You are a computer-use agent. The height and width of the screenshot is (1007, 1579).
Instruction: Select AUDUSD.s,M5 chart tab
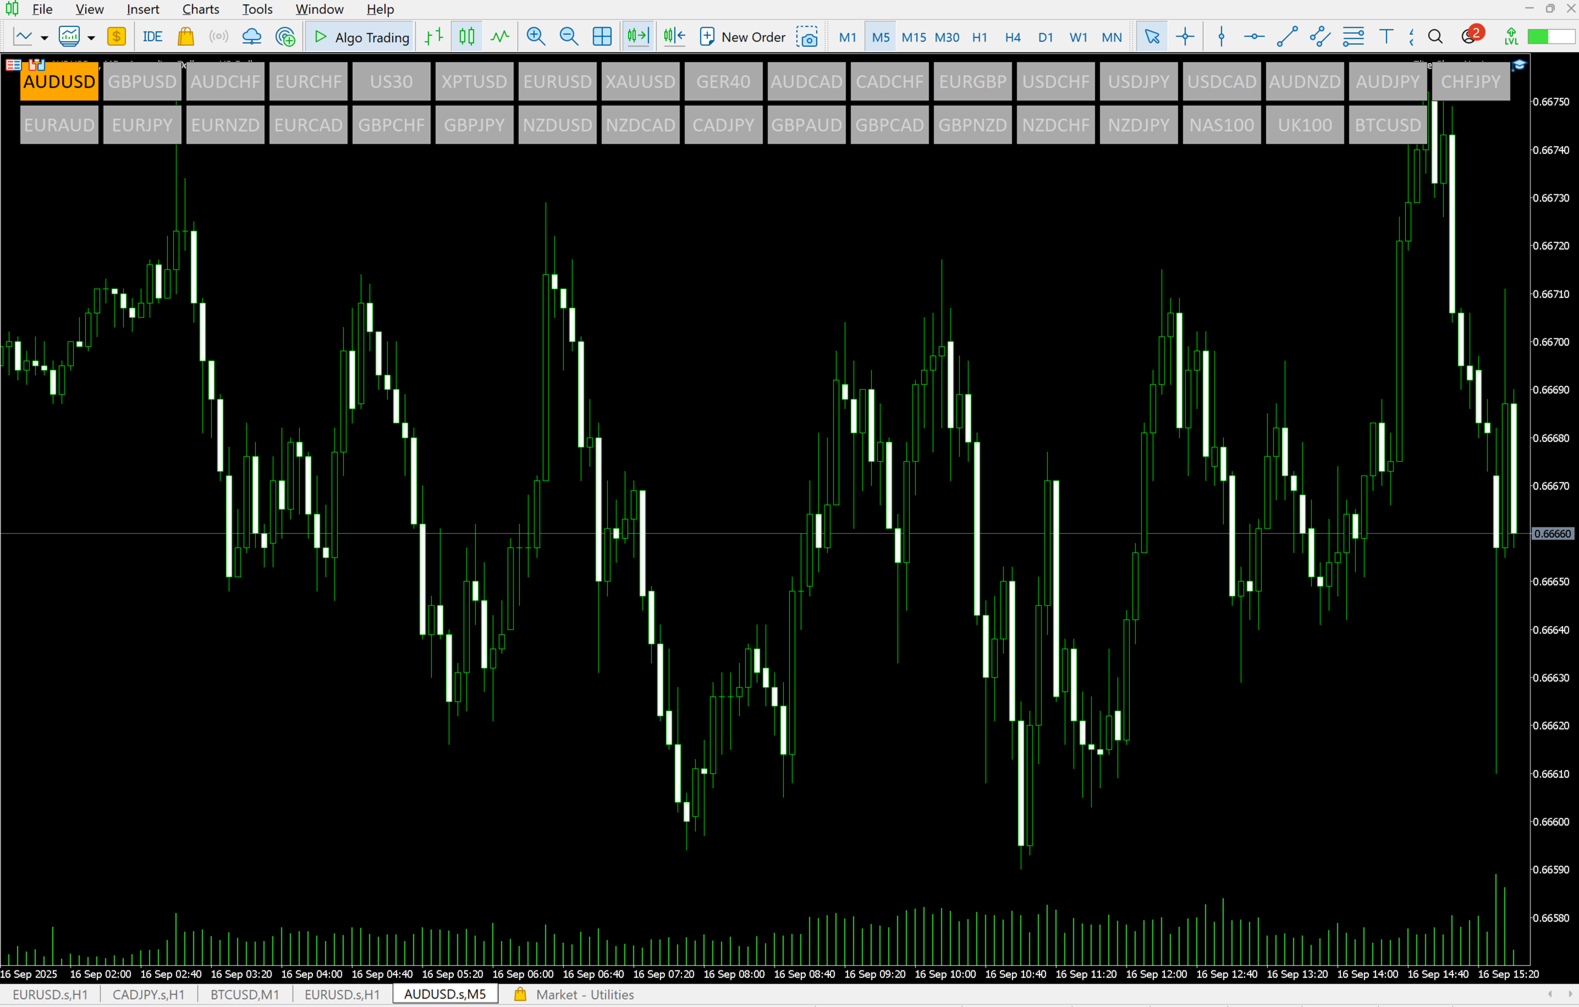445,995
